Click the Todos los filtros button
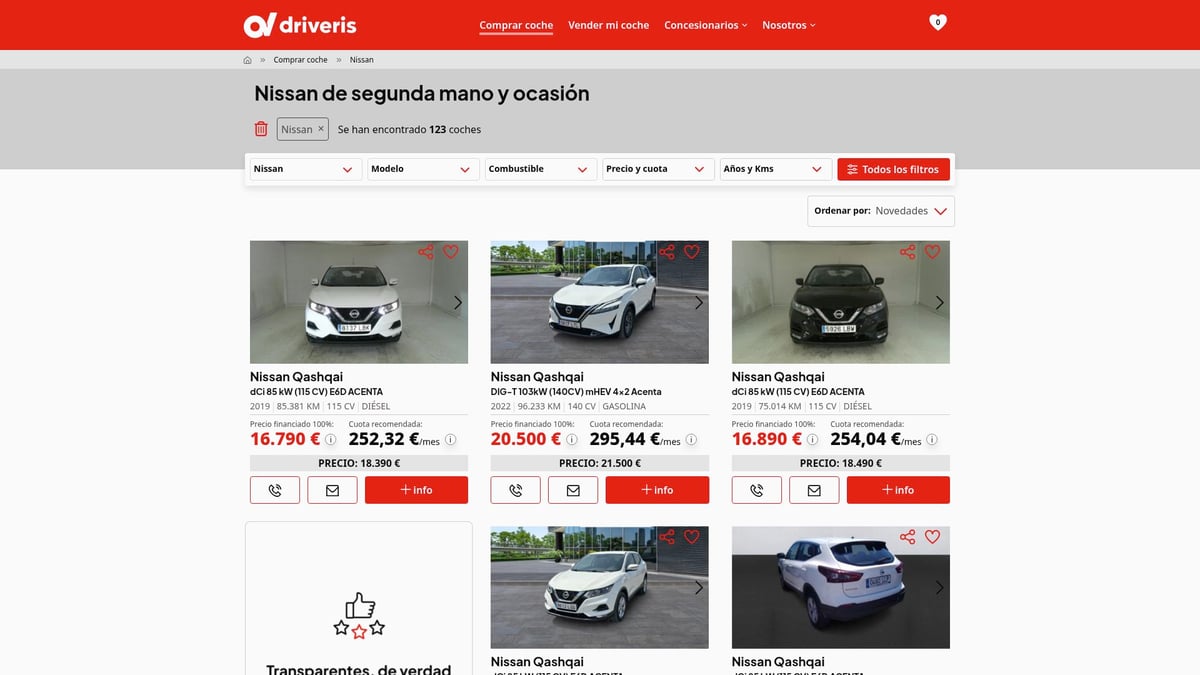1200x675 pixels. 893,169
